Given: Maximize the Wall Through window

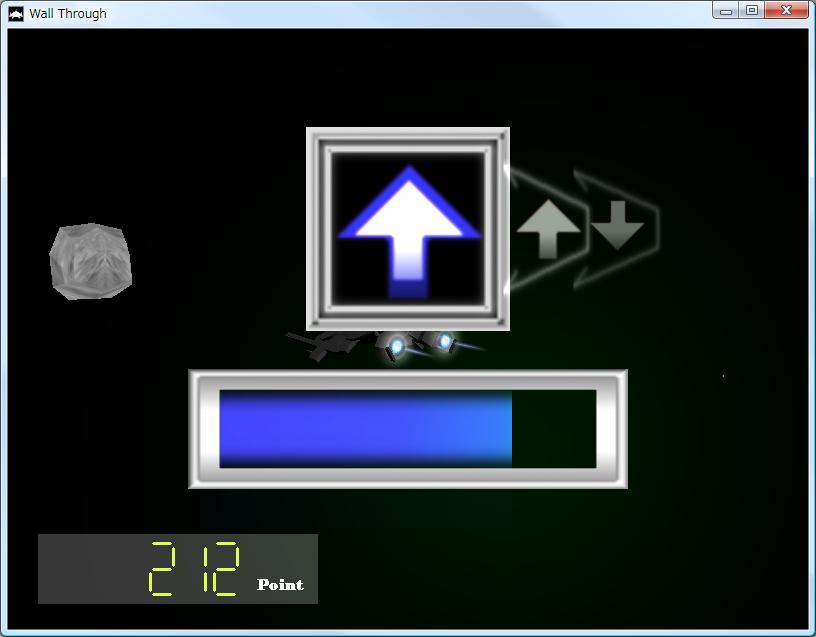Looking at the screenshot, I should coord(752,10).
